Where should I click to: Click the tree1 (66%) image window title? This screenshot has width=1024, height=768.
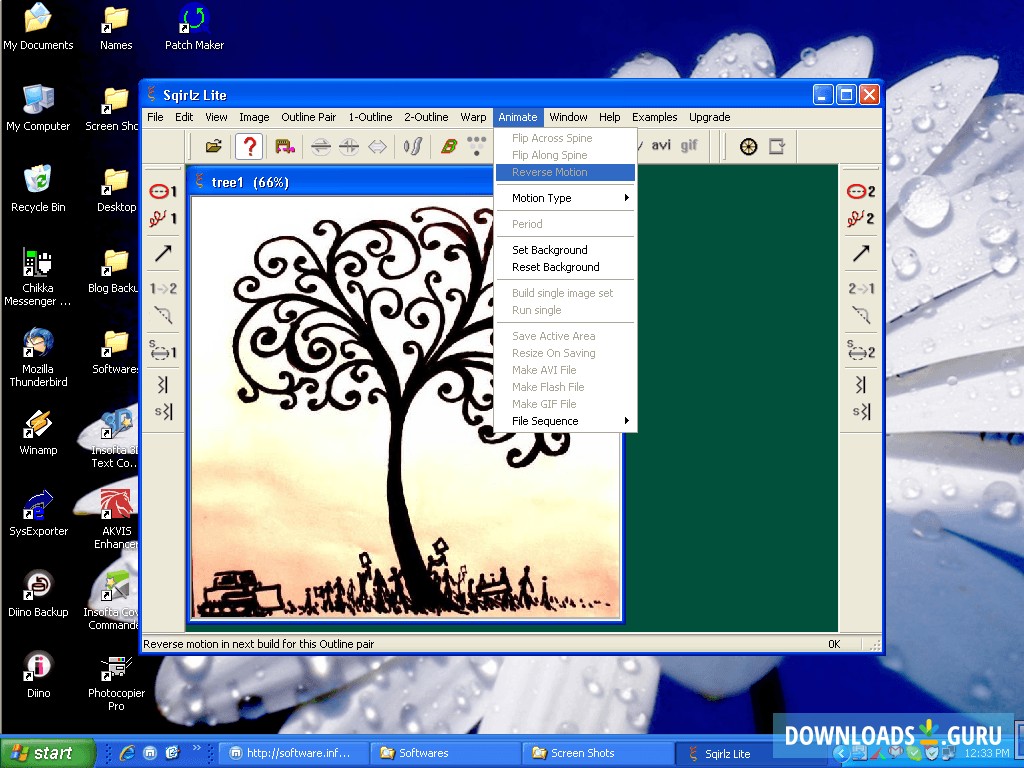(x=249, y=182)
